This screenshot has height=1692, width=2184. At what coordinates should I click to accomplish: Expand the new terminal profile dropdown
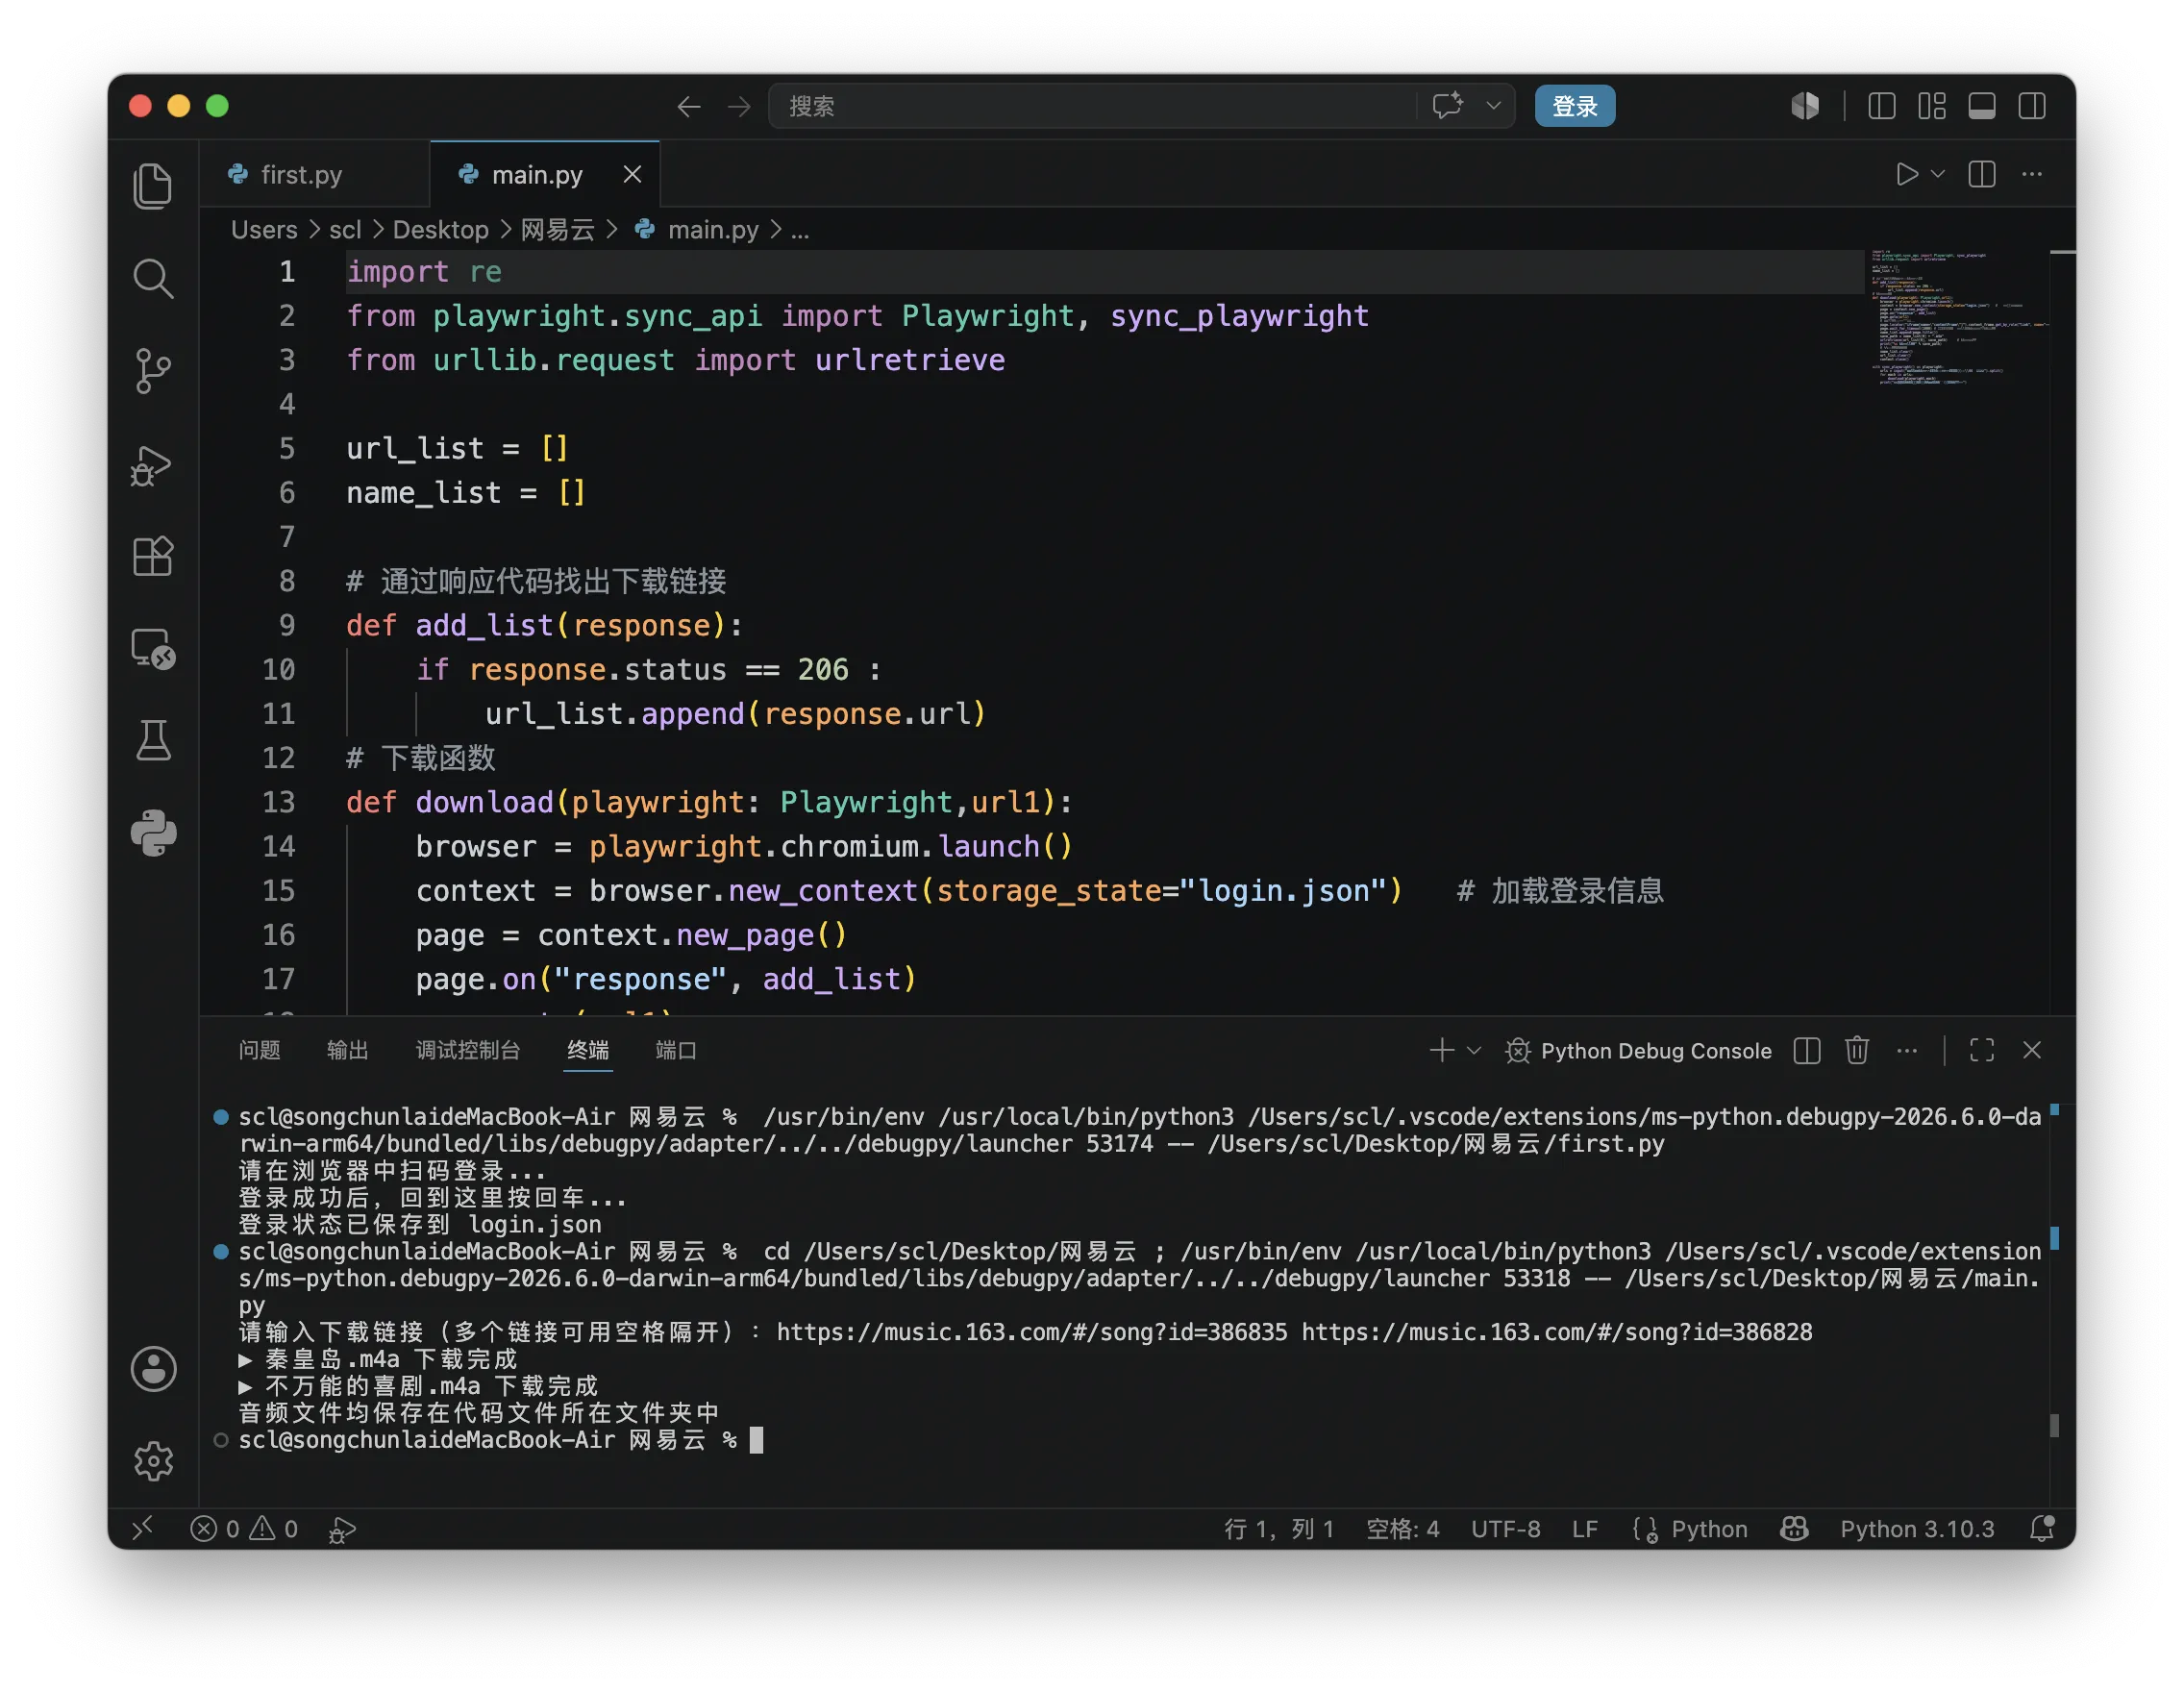(x=1474, y=1050)
